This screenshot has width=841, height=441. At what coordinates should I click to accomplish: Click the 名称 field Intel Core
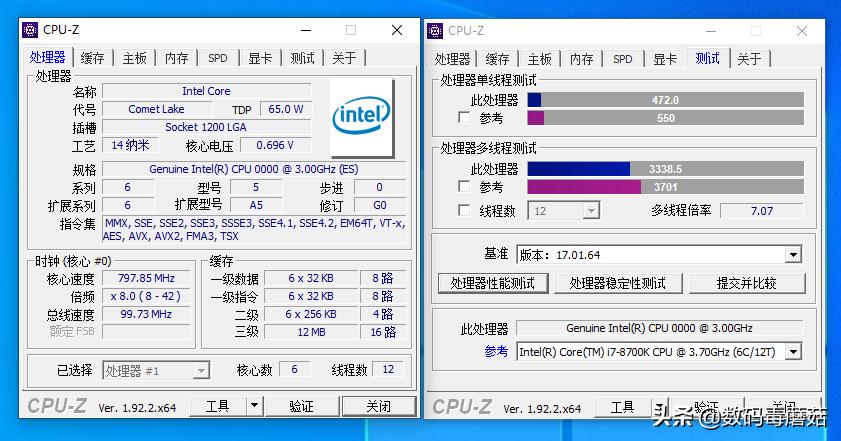[x=206, y=91]
